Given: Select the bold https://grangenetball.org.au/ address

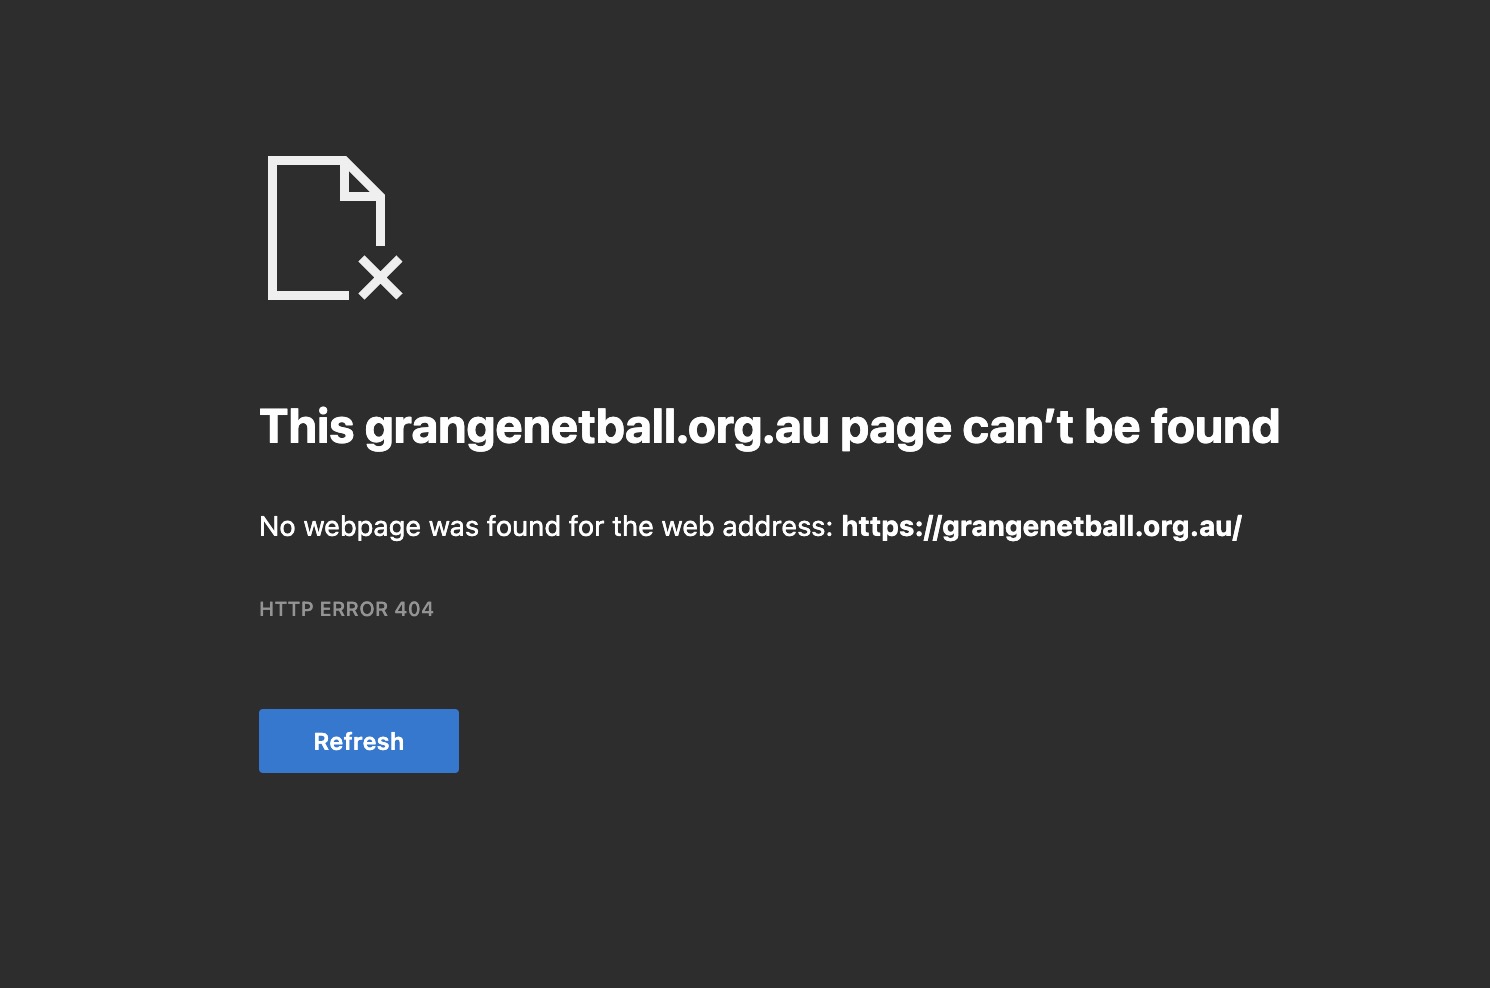Looking at the screenshot, I should point(1041,527).
